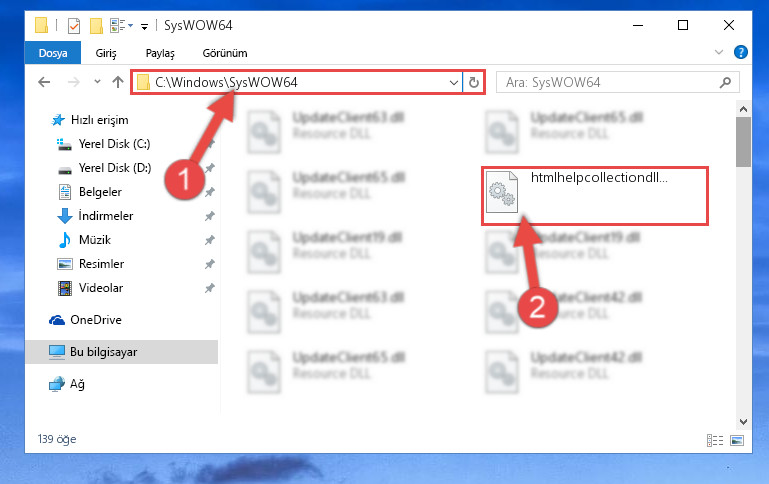Open the Paylaş ribbon tab
This screenshot has height=484, width=769.
160,53
